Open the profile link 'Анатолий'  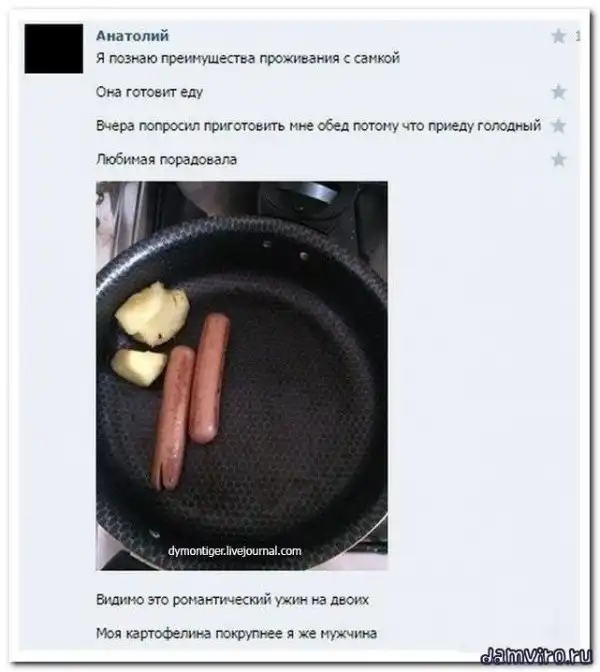tap(132, 36)
